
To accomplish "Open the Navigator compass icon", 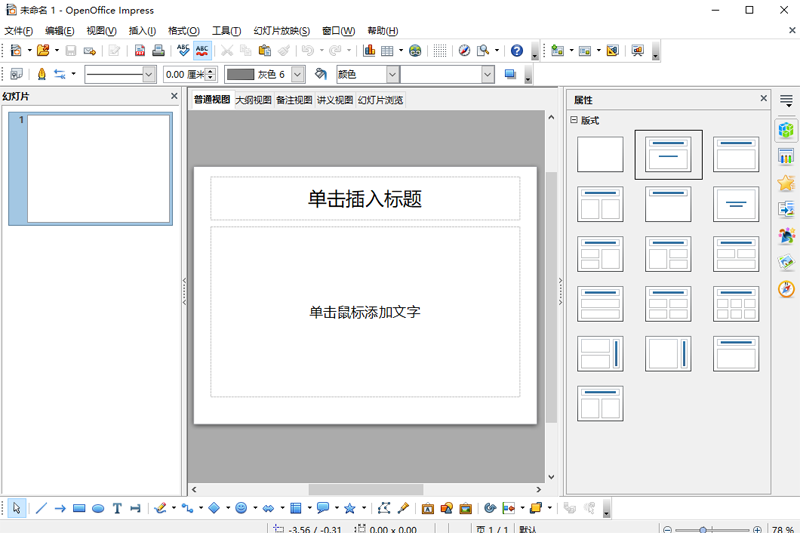I will (x=464, y=50).
